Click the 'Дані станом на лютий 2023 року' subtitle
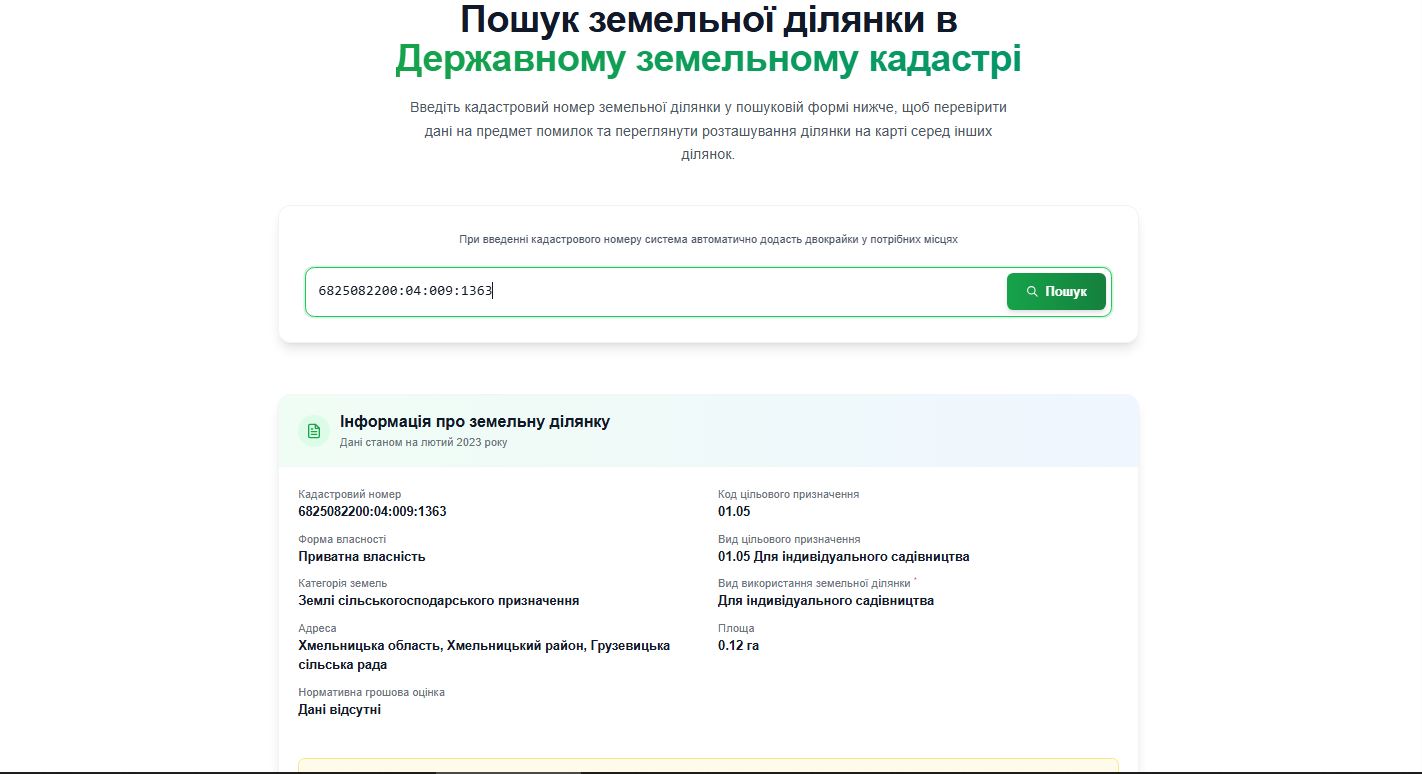 pos(423,442)
